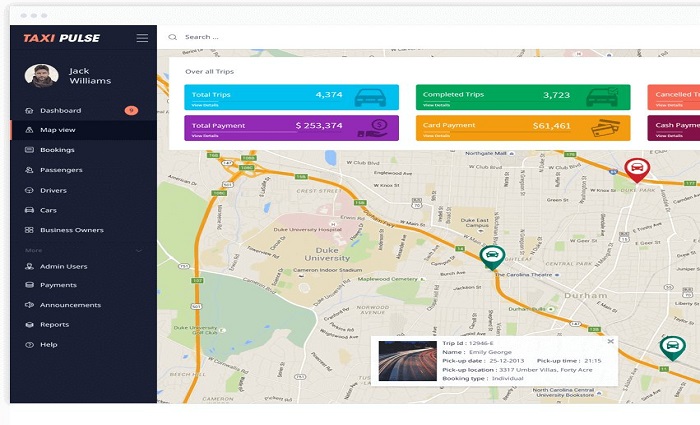
Task: View details on Cancelled Trips card
Action: 669,105
